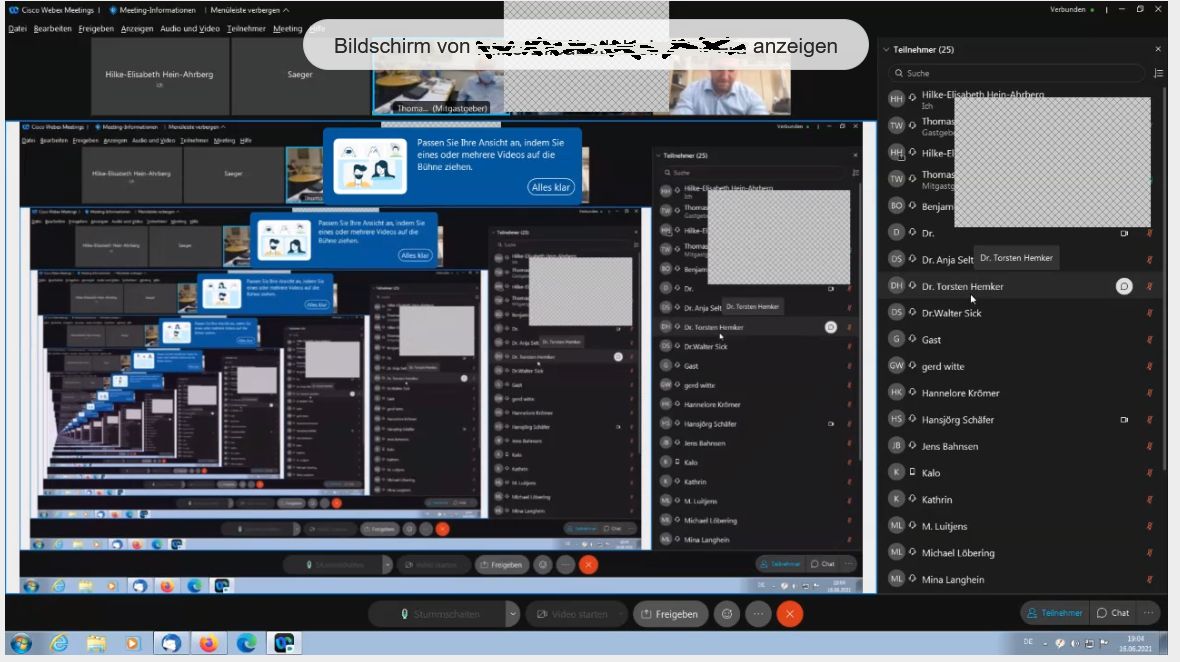The height and width of the screenshot is (662, 1180).
Task: Open the Anzeigen menu
Action: coord(136,29)
